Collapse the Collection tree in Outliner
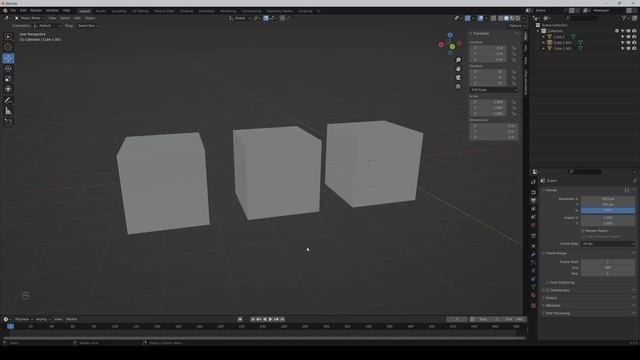The width and height of the screenshot is (640, 360). click(x=539, y=31)
